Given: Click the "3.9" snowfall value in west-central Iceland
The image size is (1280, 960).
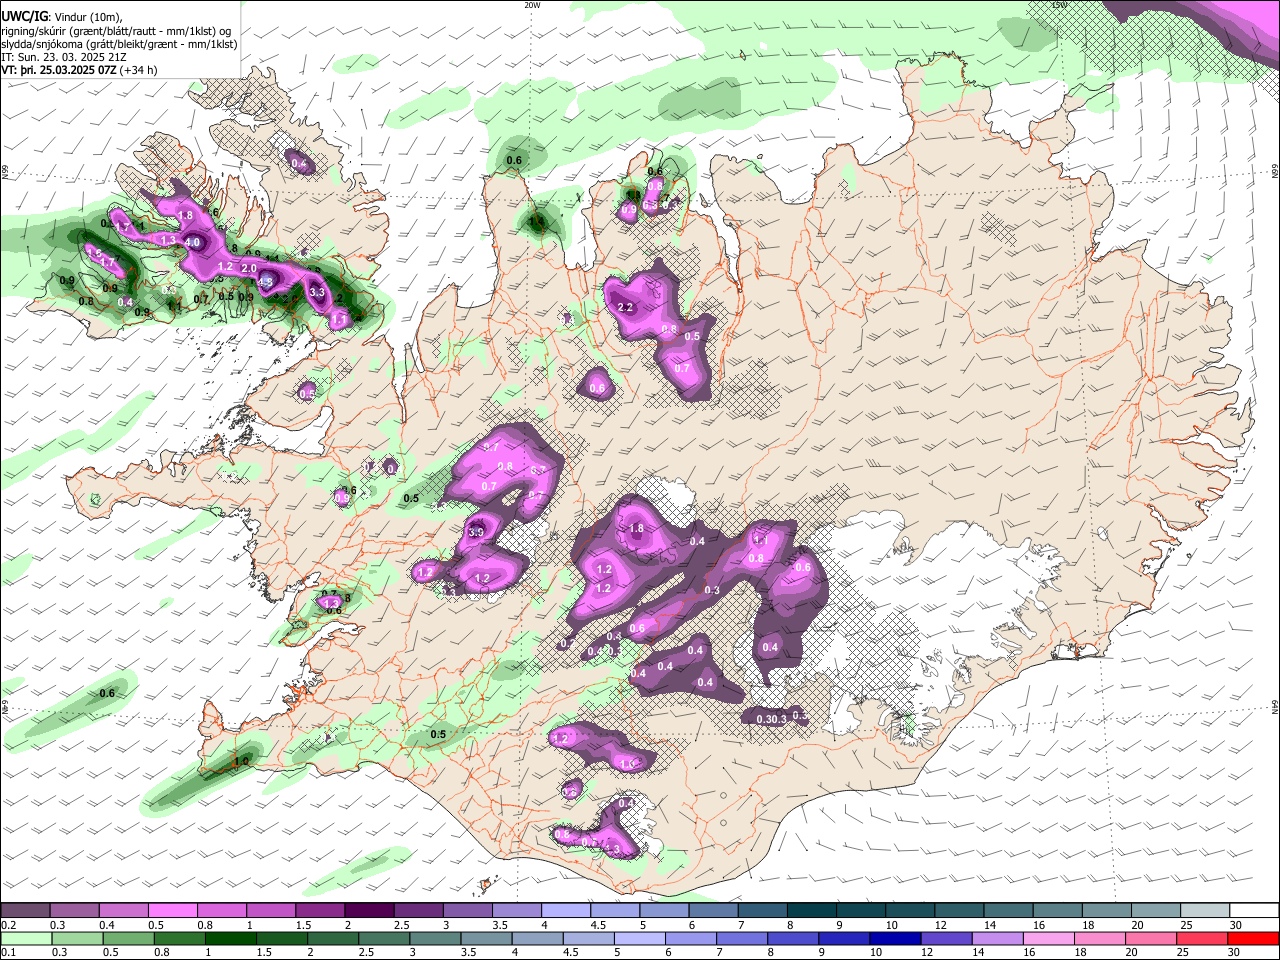Looking at the screenshot, I should [x=476, y=533].
